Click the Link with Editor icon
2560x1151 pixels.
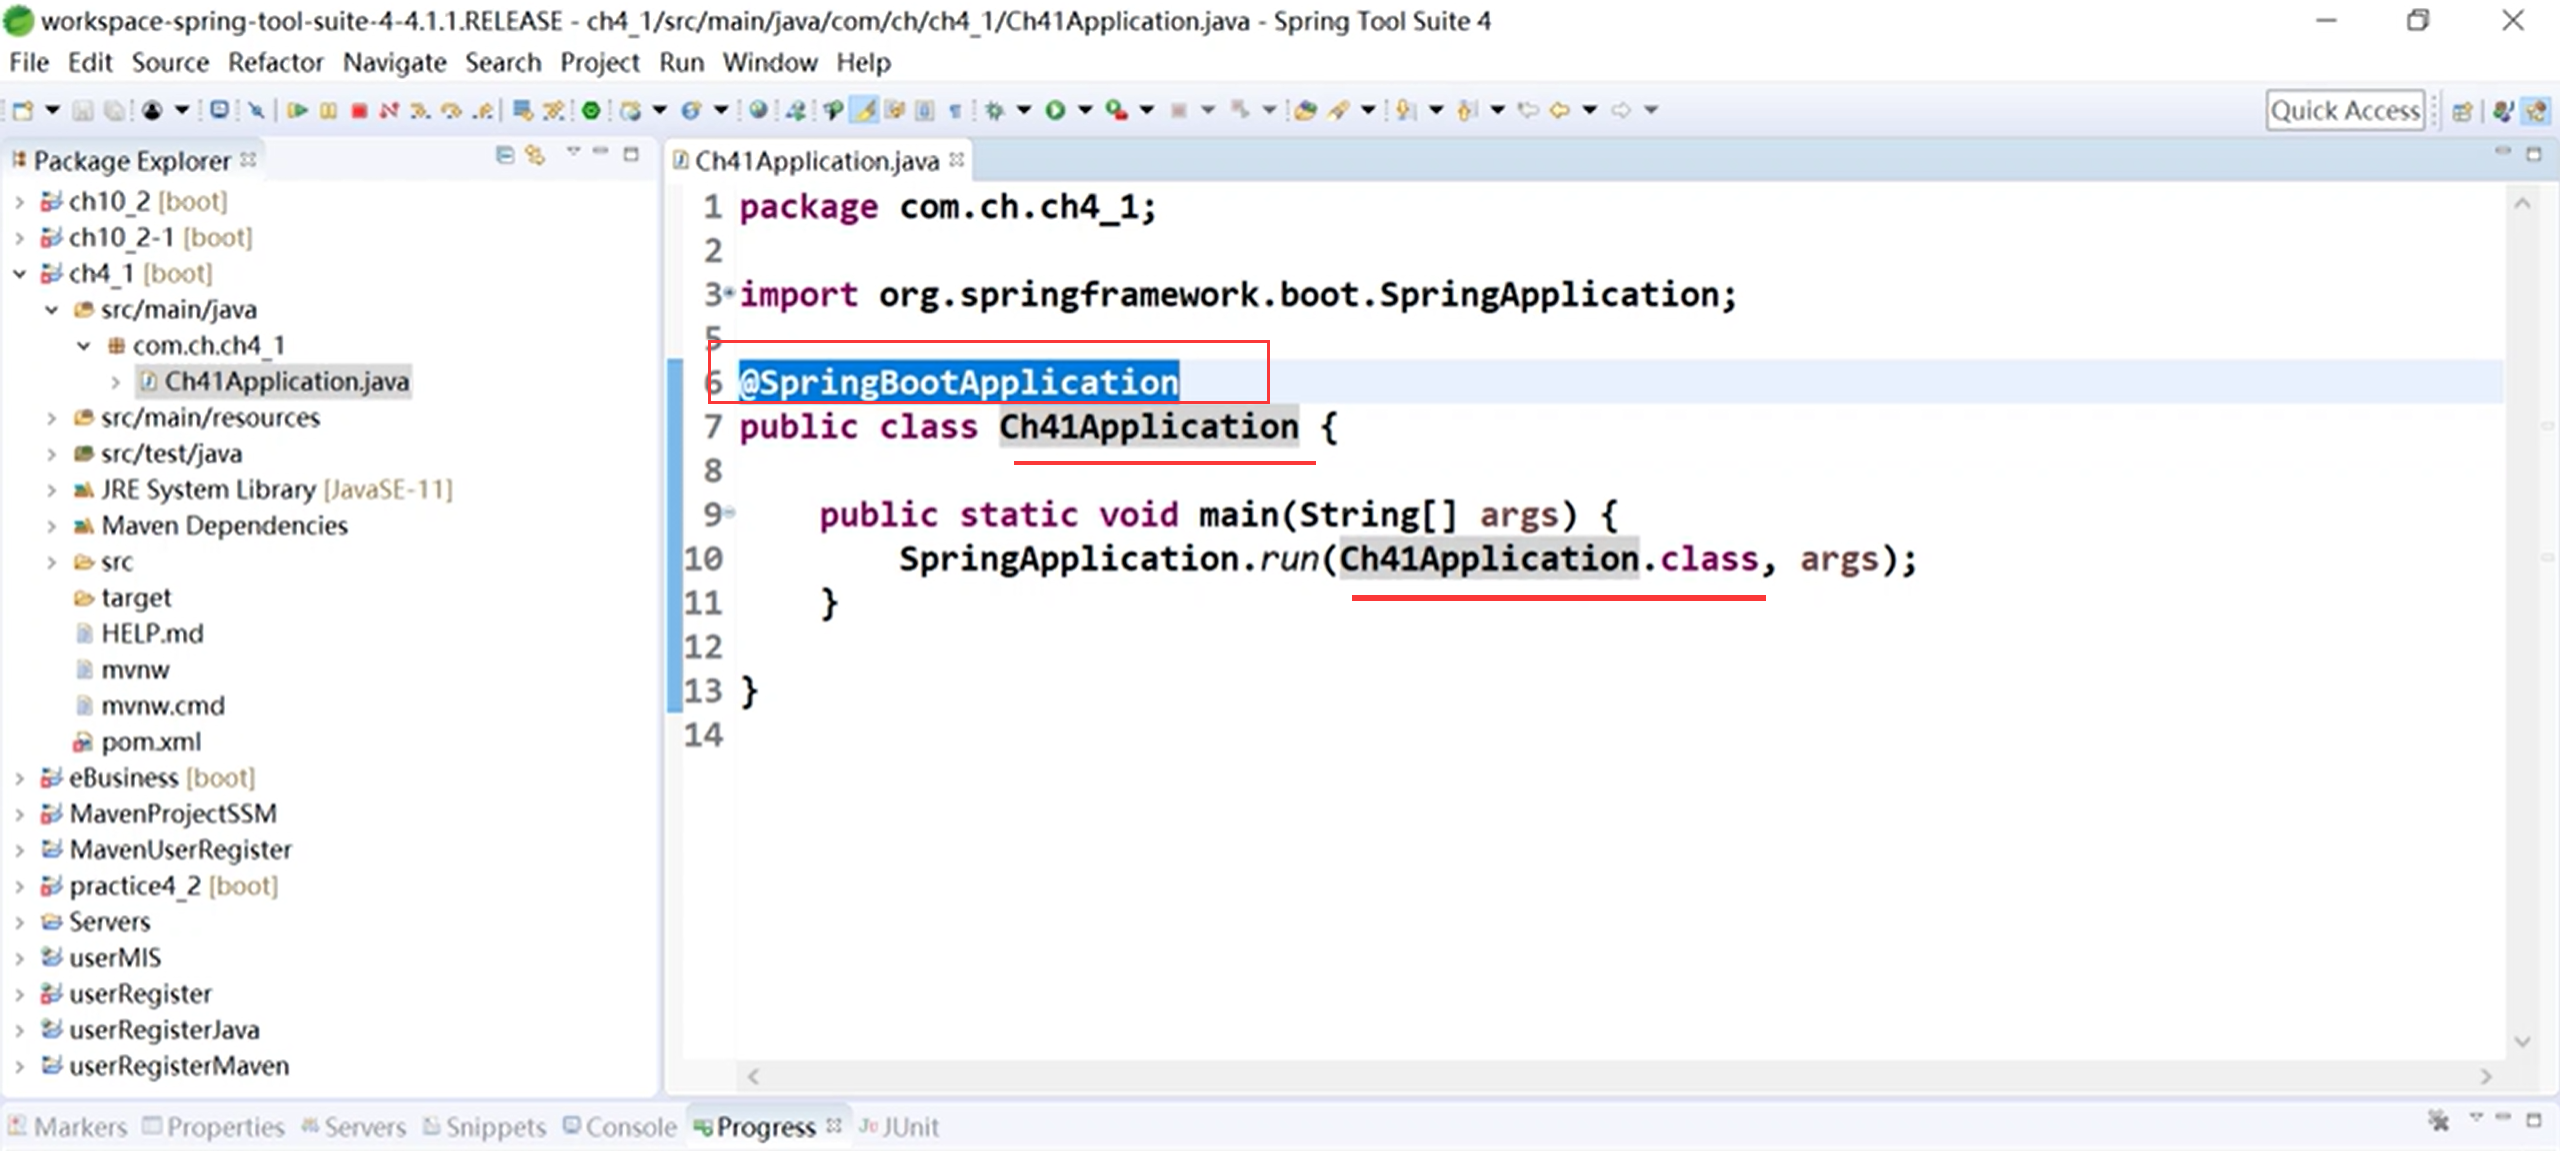[536, 155]
